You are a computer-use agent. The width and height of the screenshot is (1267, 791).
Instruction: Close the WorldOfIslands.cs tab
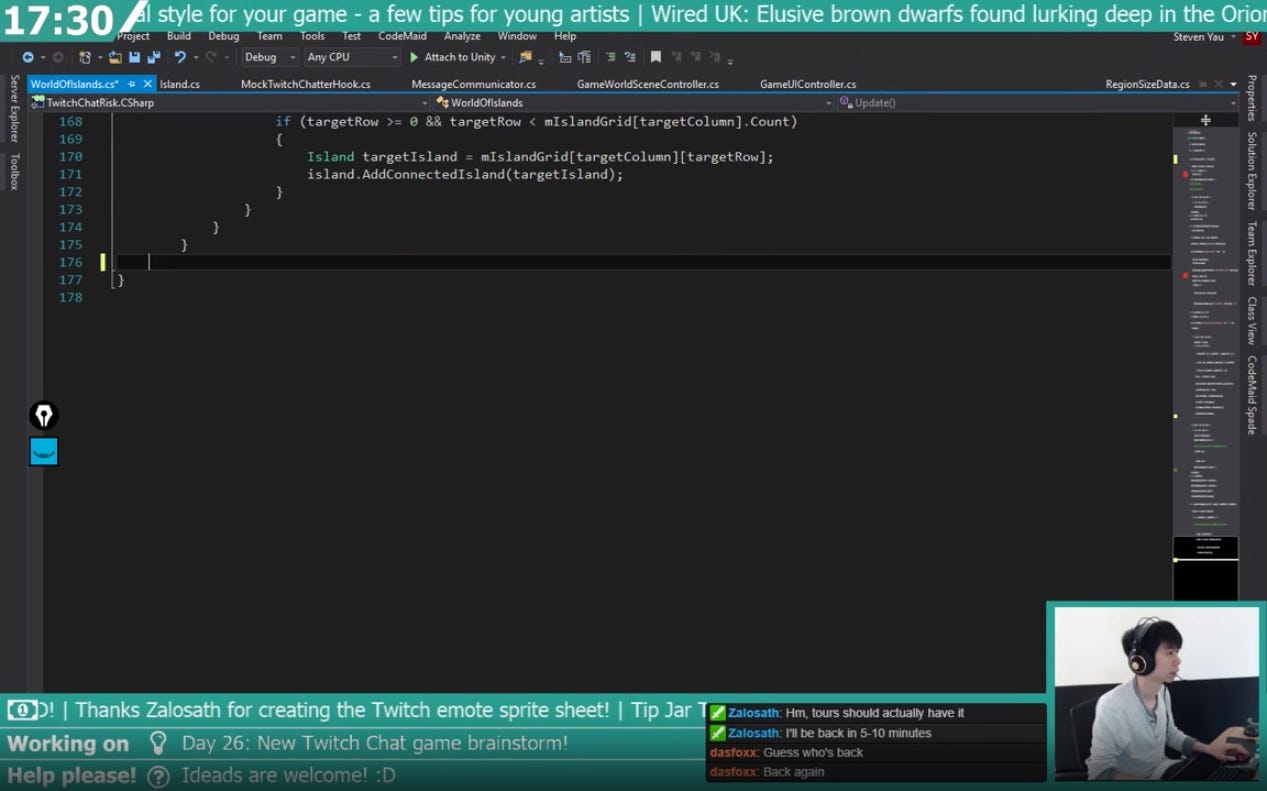coord(148,84)
